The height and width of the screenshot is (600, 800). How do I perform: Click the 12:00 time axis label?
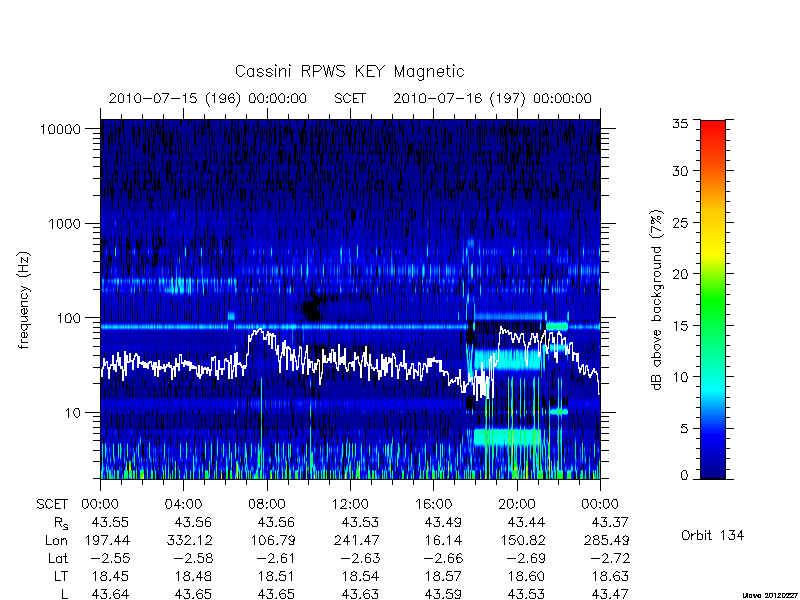(350, 504)
